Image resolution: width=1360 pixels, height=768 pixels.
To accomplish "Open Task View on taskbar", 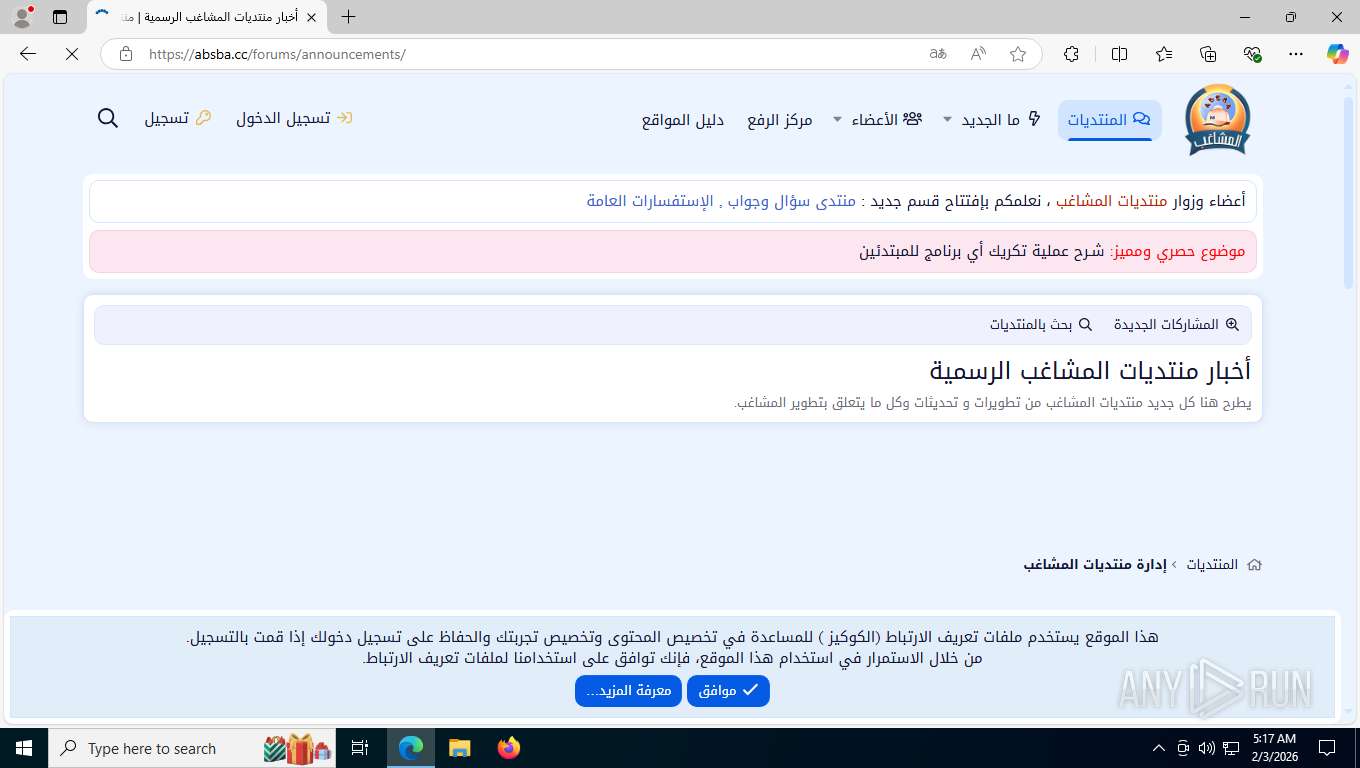I will pos(360,748).
